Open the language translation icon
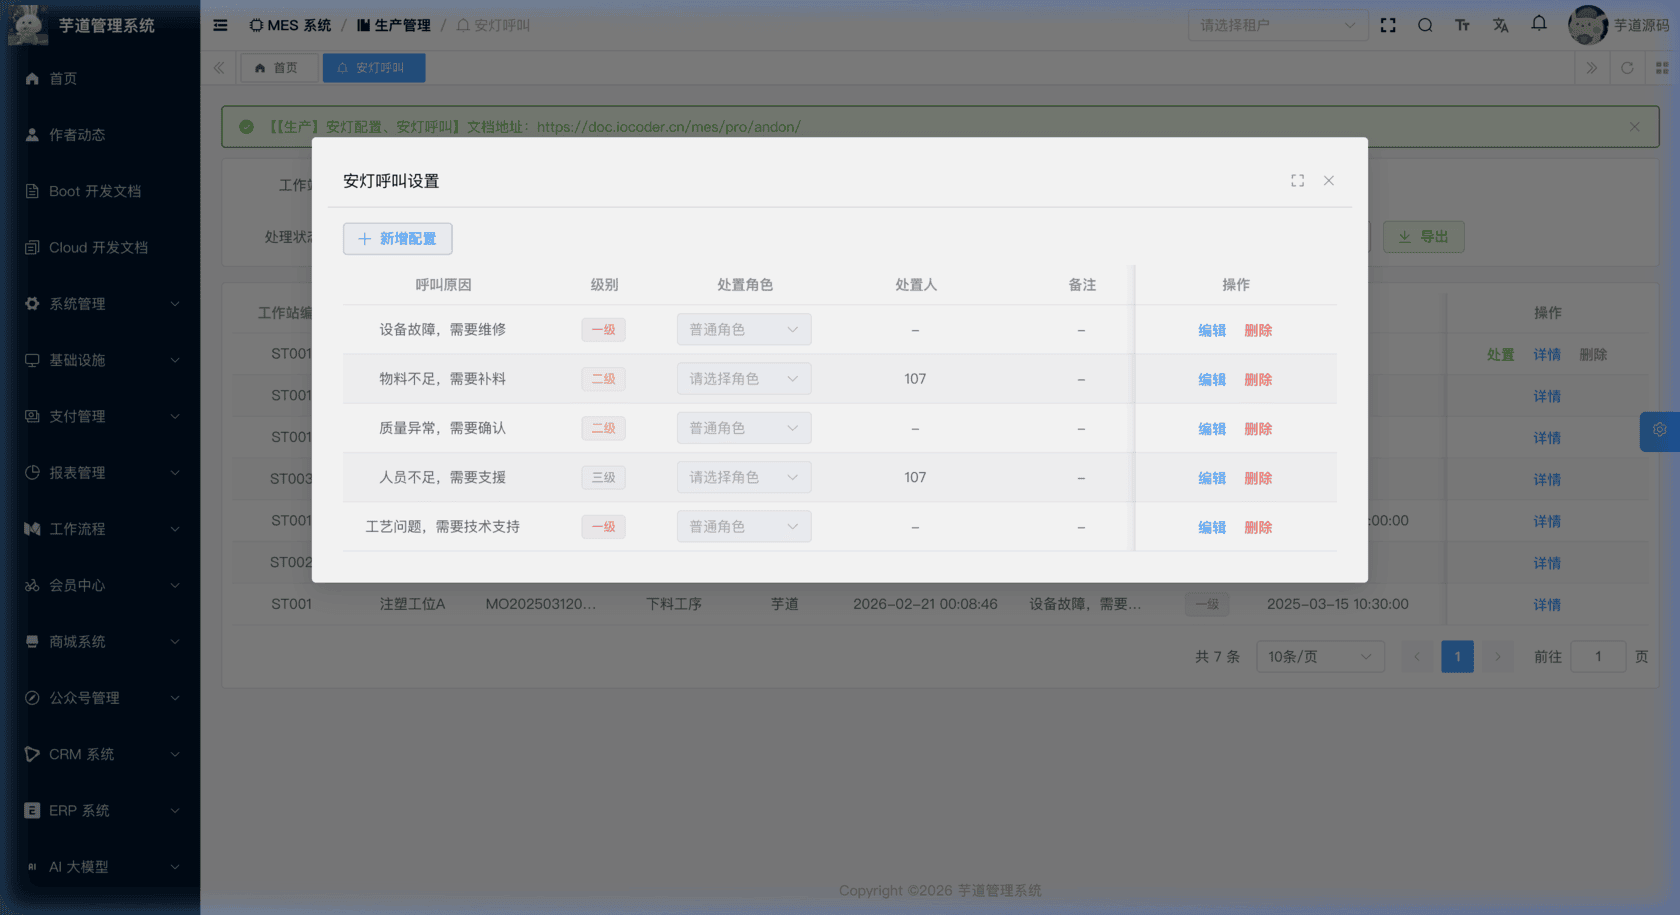Viewport: 1680px width, 915px height. (x=1500, y=25)
